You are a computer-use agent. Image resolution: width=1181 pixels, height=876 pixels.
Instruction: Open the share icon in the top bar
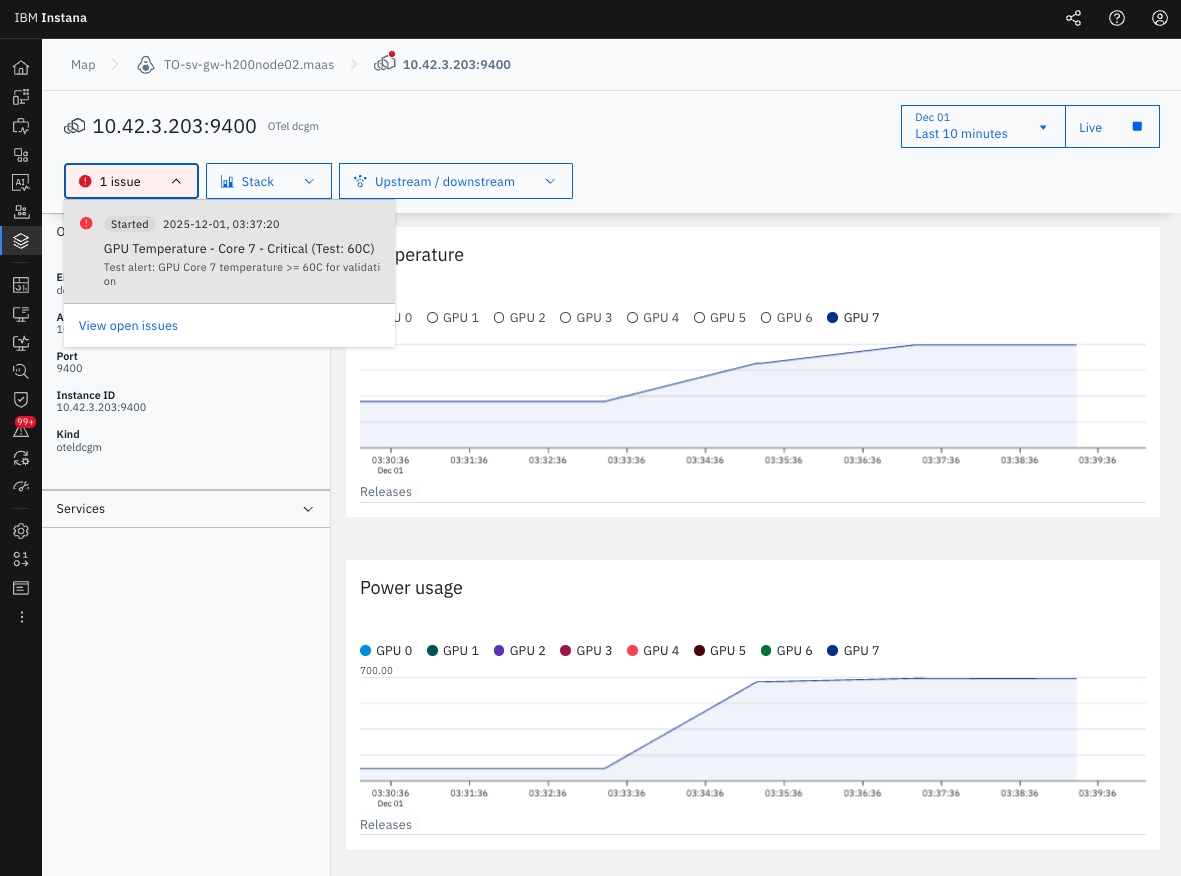pos(1073,17)
